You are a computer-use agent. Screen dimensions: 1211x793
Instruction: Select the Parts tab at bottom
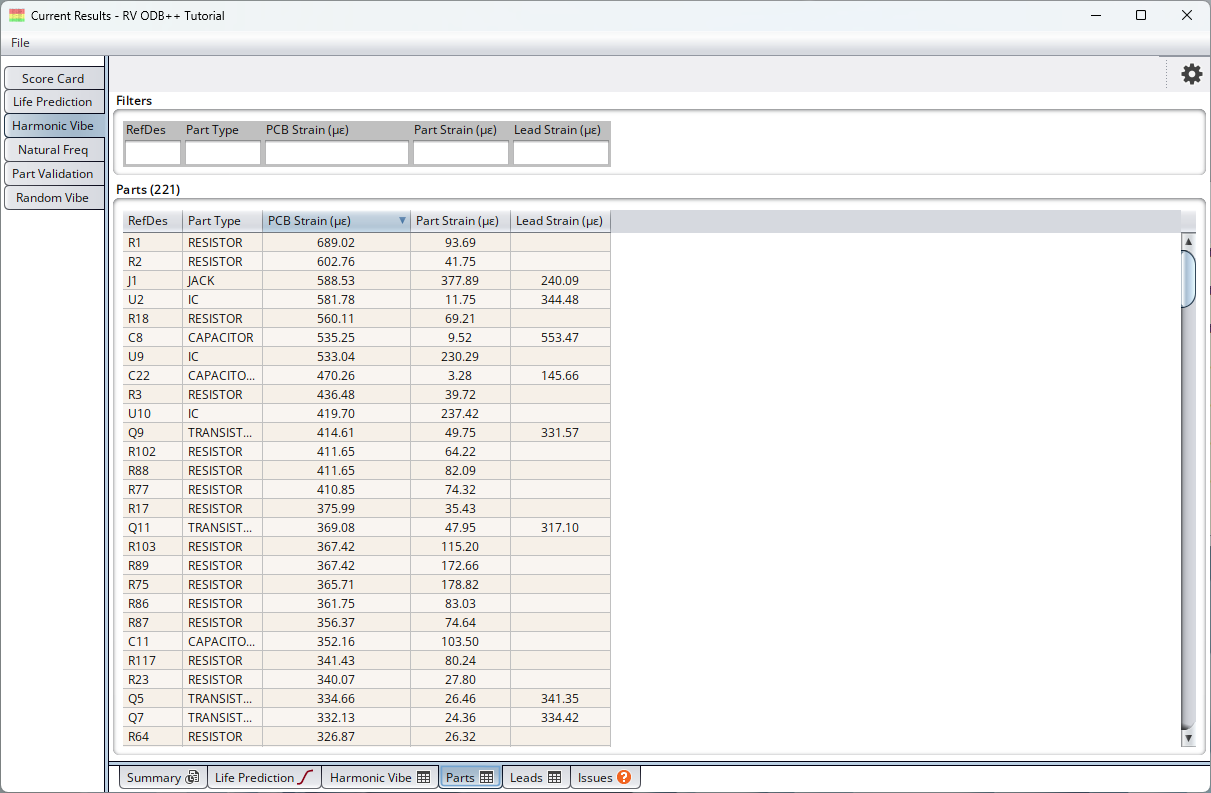coord(469,777)
